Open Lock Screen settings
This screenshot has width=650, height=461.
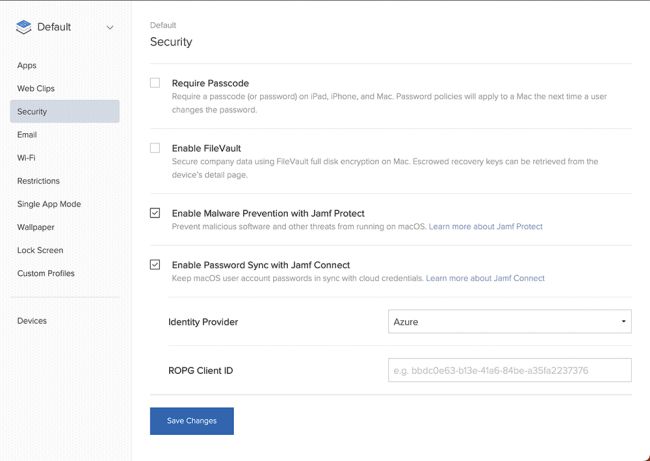[x=40, y=250]
